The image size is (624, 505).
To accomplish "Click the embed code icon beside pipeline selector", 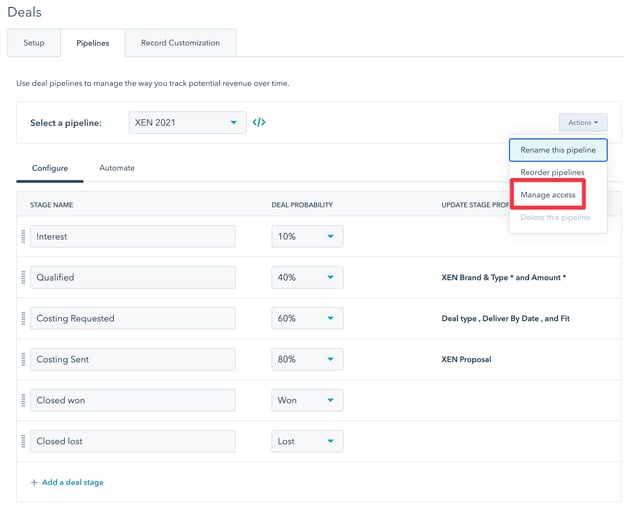I will coord(259,123).
